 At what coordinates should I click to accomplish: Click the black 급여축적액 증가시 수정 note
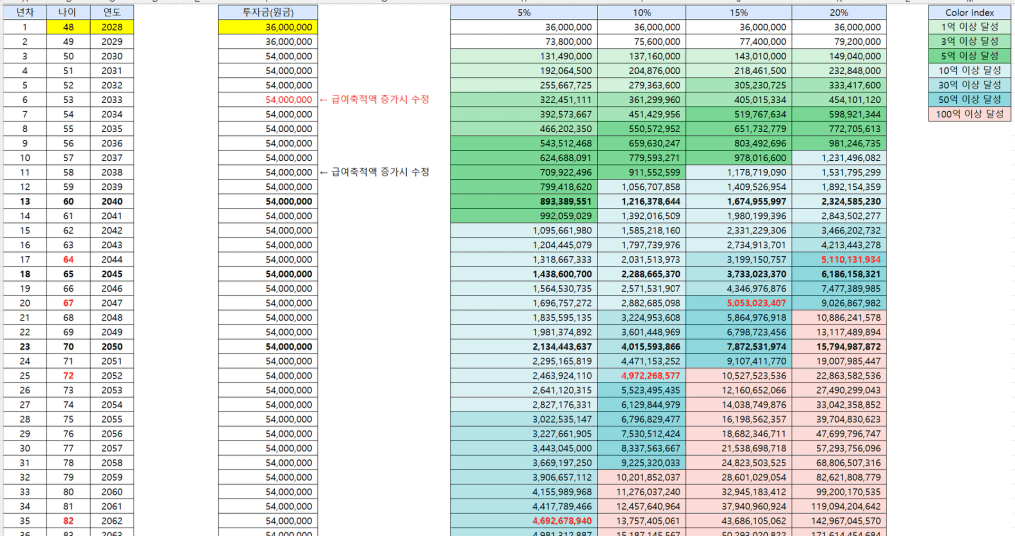(374, 172)
